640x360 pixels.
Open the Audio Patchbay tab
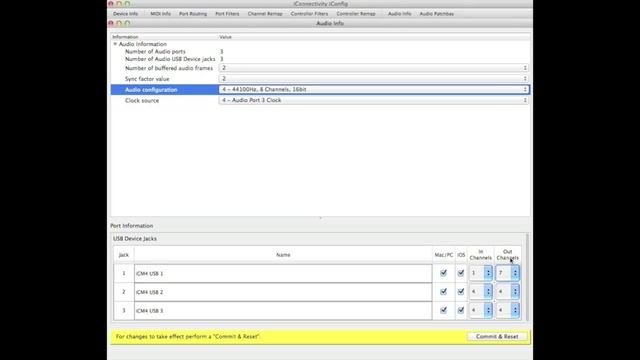[x=436, y=14]
